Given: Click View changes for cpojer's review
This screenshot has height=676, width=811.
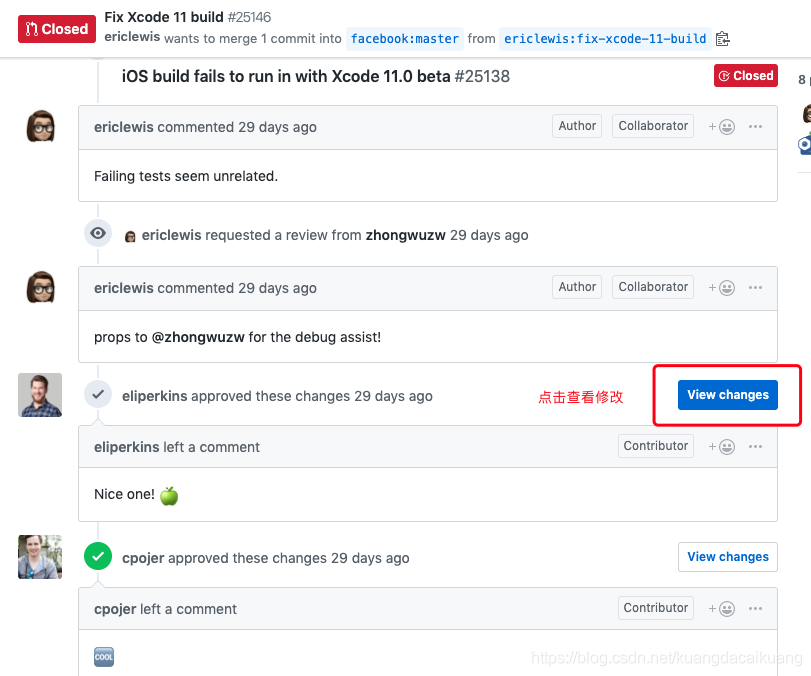Looking at the screenshot, I should click(728, 557).
